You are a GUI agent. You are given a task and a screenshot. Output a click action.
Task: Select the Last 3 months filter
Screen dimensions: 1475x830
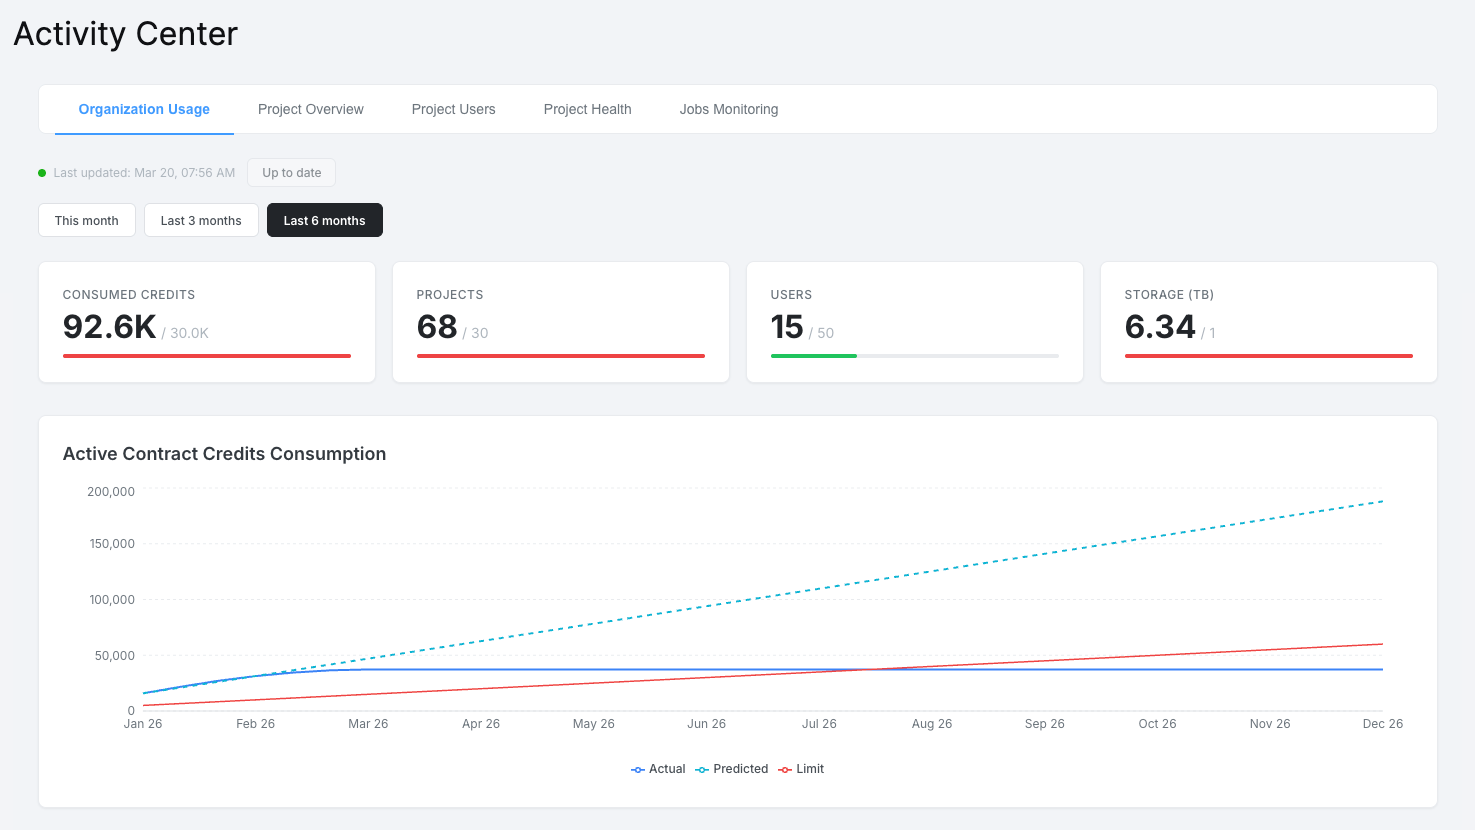click(x=201, y=220)
